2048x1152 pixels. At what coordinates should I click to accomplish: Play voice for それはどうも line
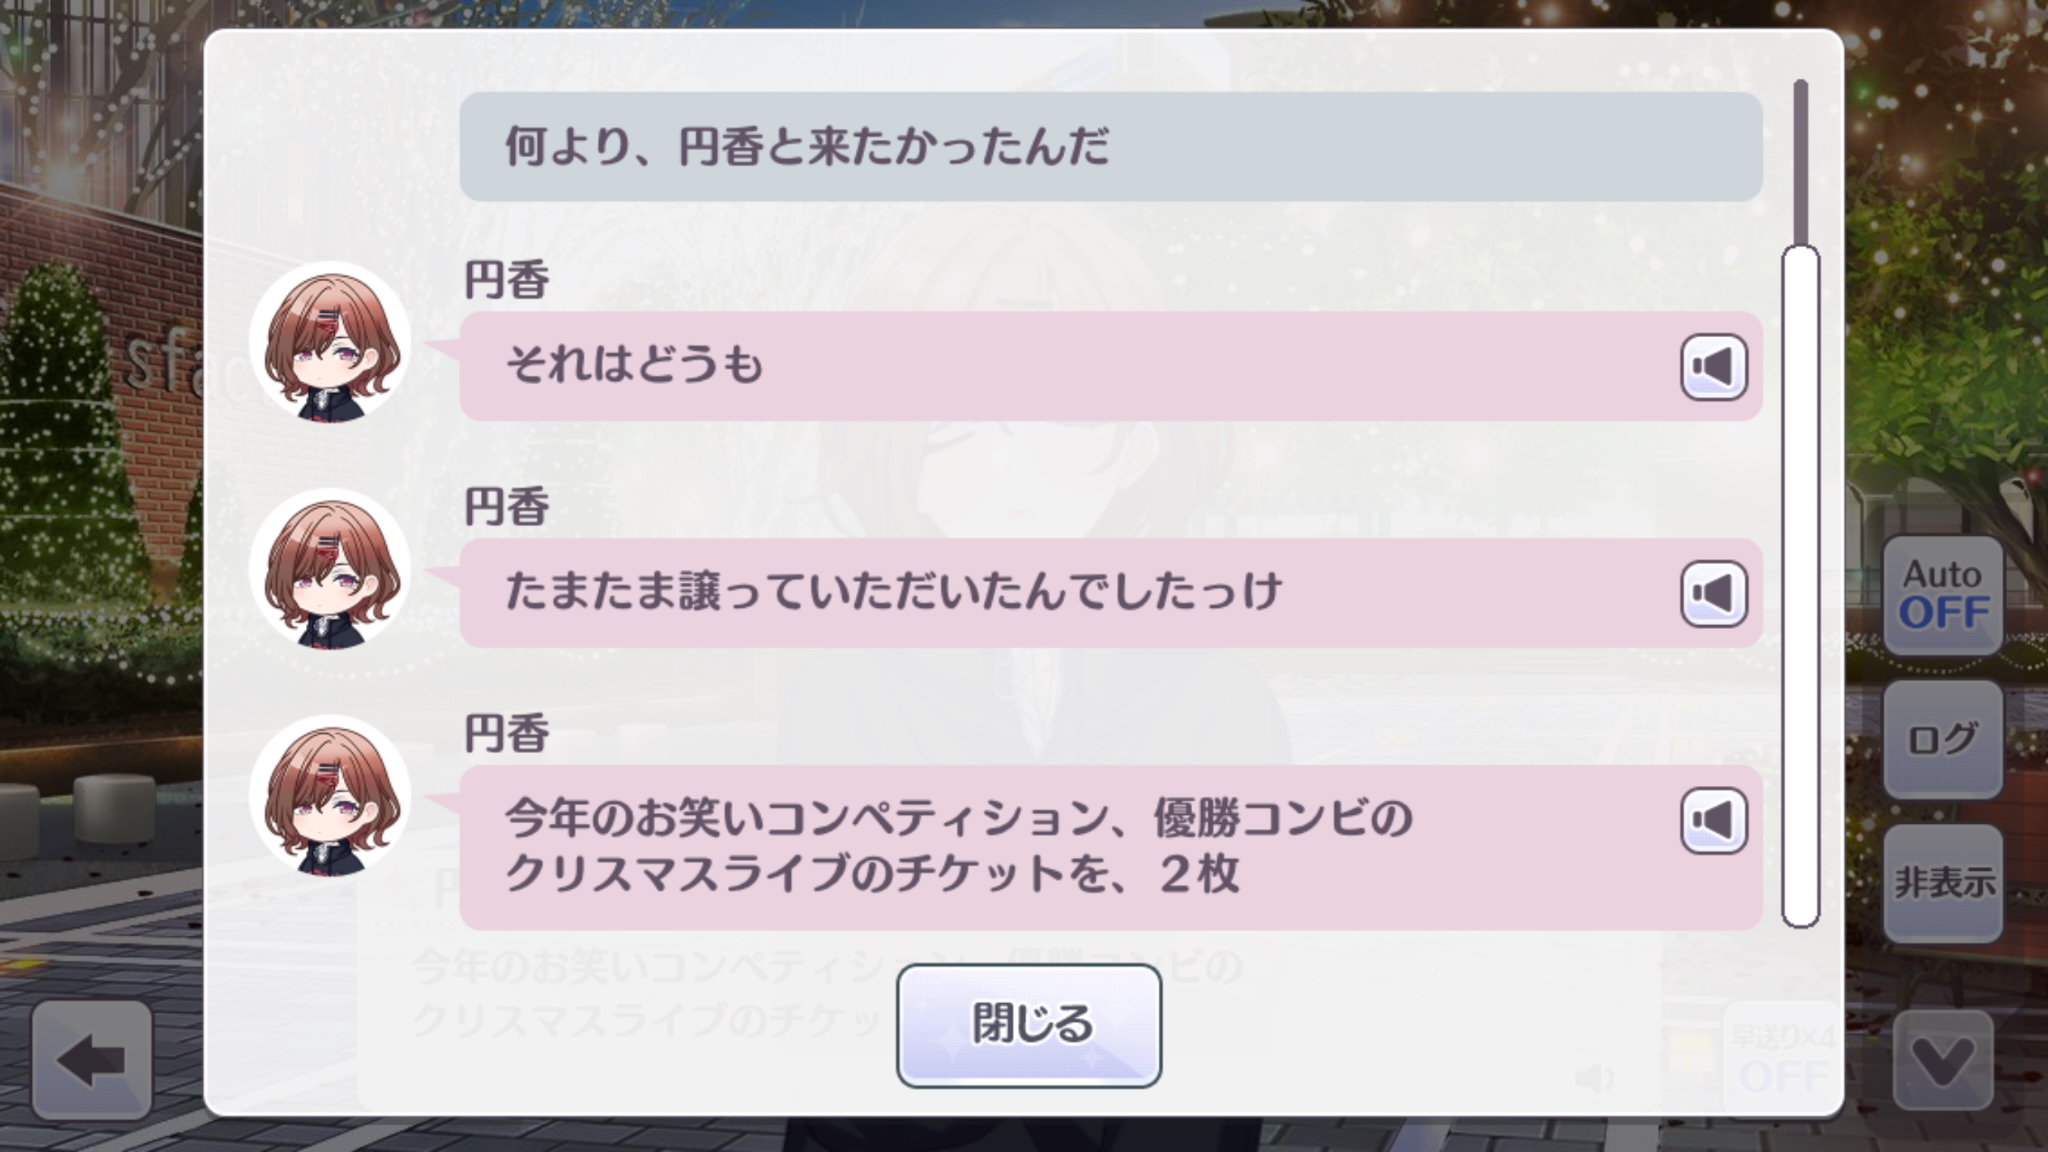pos(1713,367)
